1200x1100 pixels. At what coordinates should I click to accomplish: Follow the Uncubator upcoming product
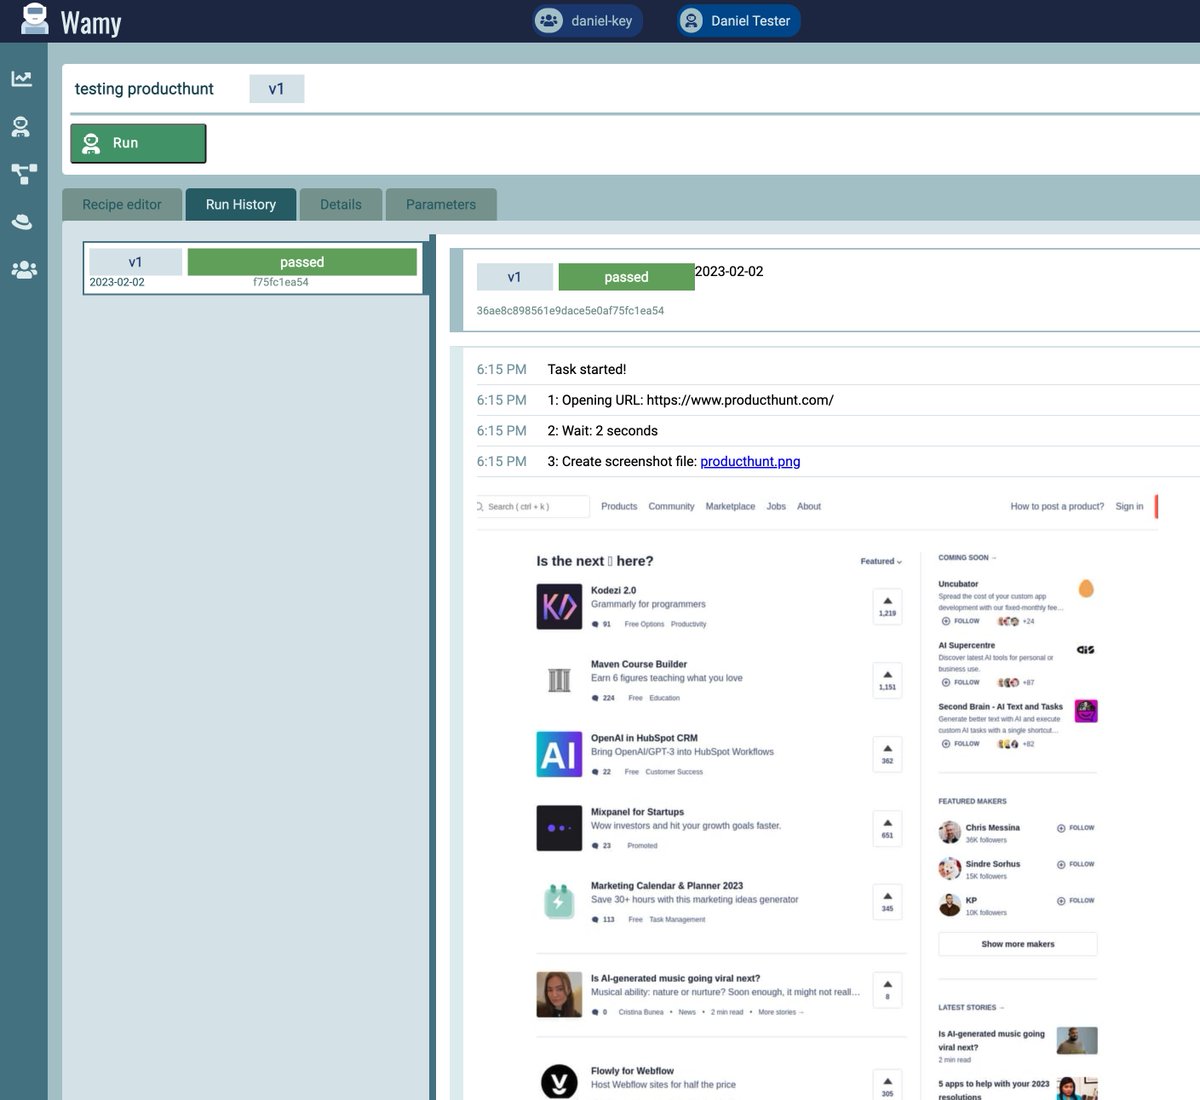click(x=961, y=621)
